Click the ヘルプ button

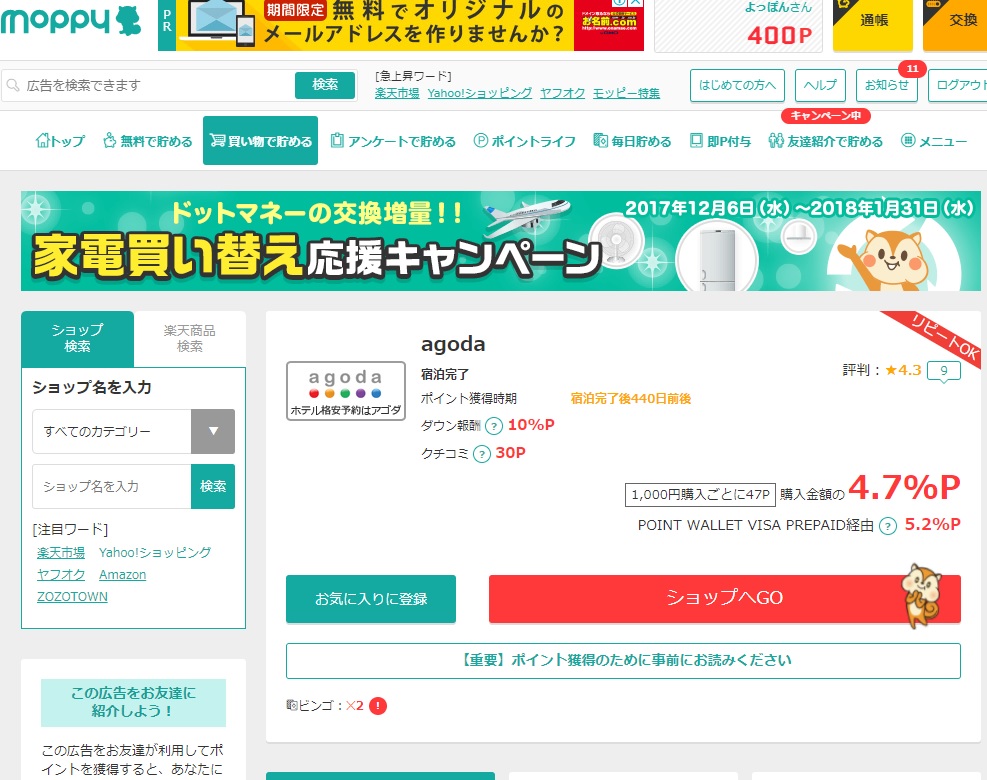820,85
